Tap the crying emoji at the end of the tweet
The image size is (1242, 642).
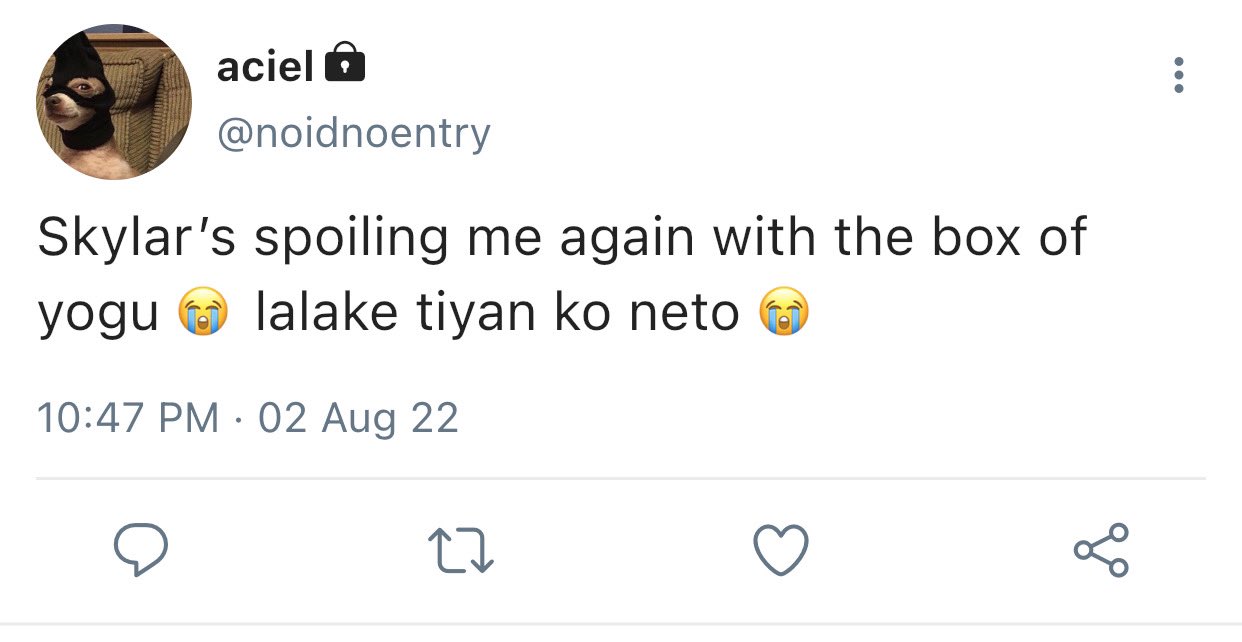tap(783, 314)
